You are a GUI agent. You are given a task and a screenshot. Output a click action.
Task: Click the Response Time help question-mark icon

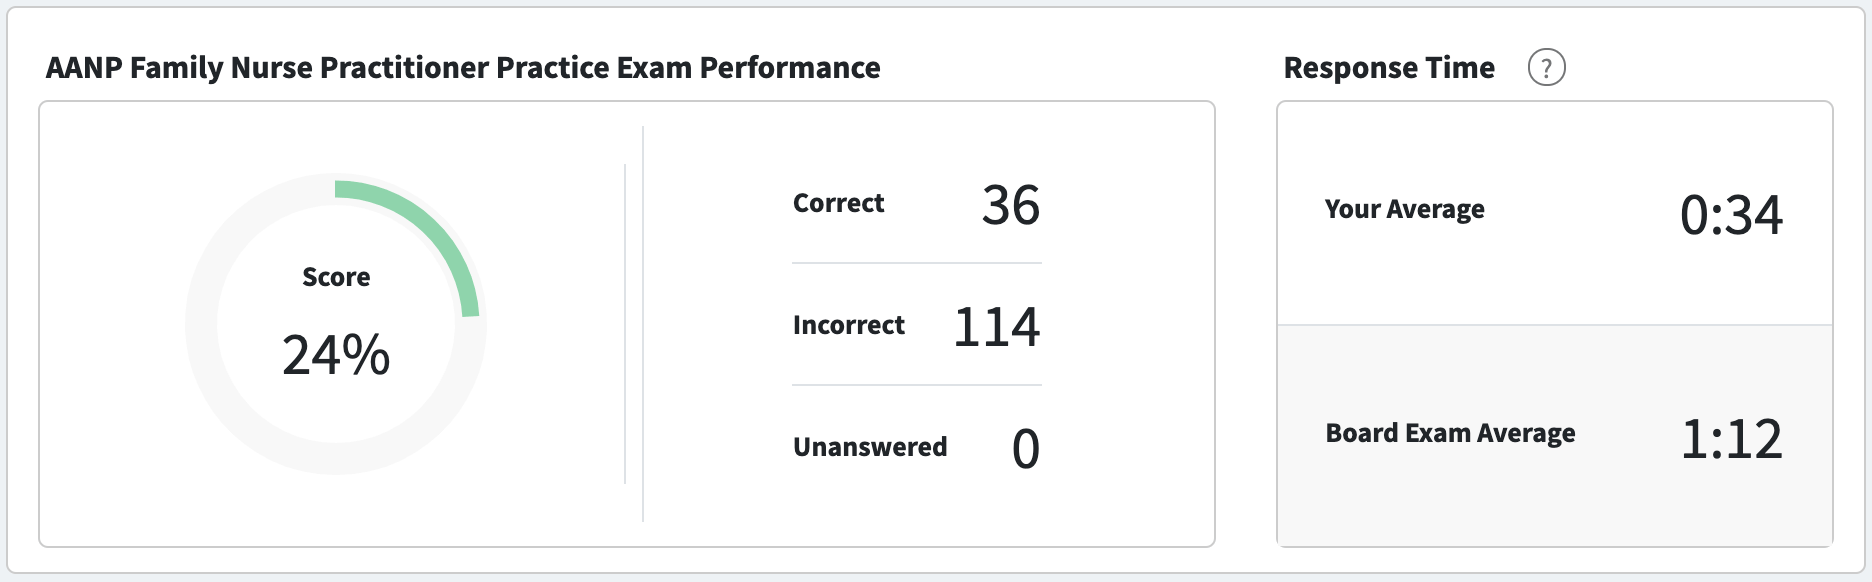[x=1546, y=68]
